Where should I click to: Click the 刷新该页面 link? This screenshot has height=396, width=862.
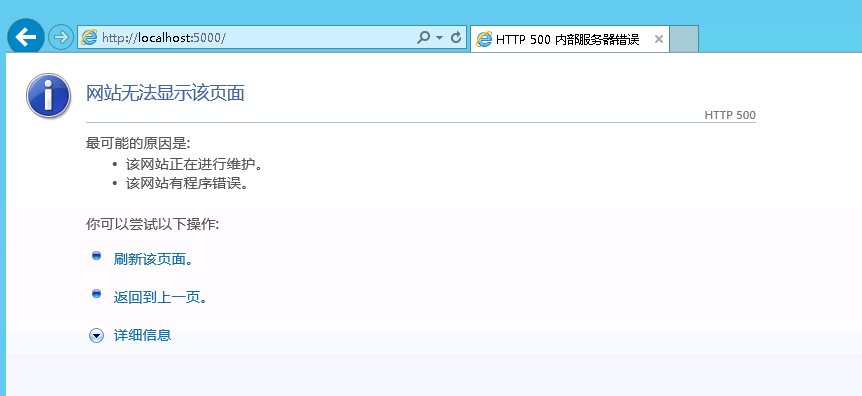tap(153, 259)
